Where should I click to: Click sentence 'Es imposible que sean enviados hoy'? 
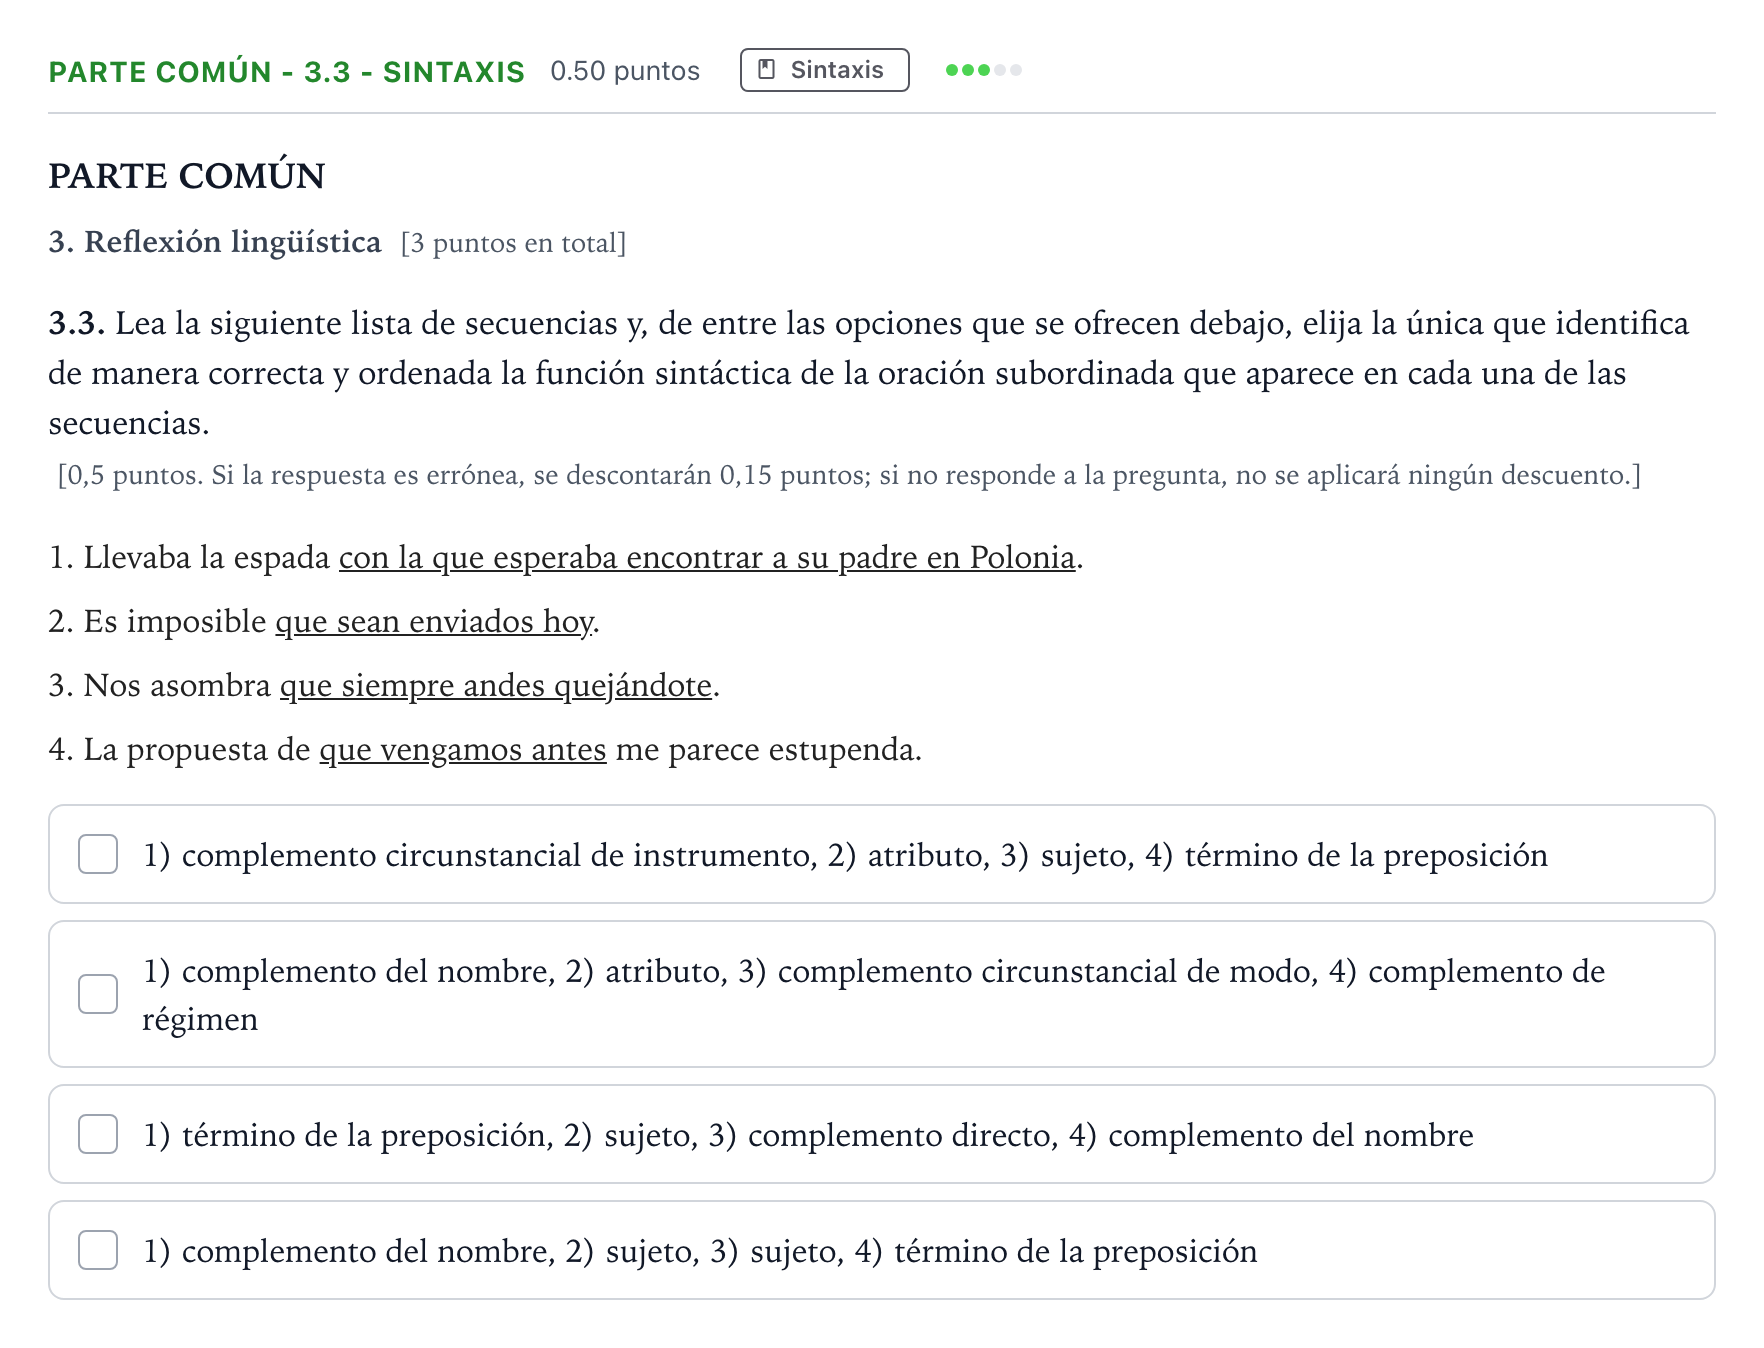(x=324, y=622)
